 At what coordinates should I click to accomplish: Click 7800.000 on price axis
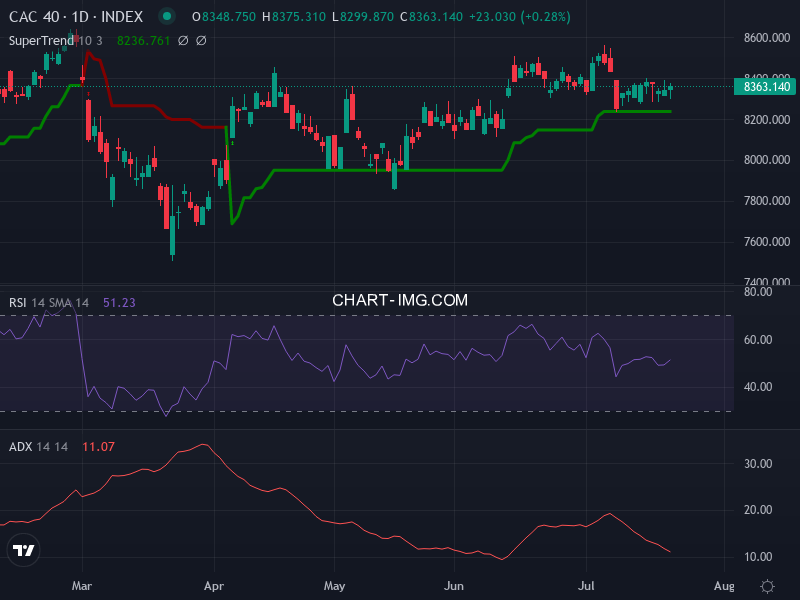coord(767,201)
